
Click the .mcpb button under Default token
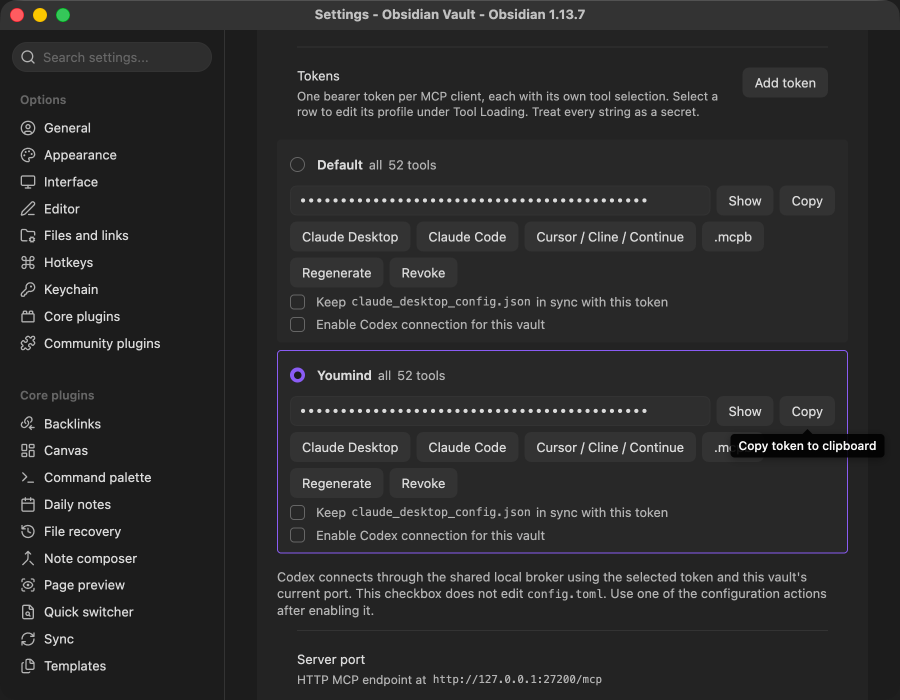click(x=733, y=237)
